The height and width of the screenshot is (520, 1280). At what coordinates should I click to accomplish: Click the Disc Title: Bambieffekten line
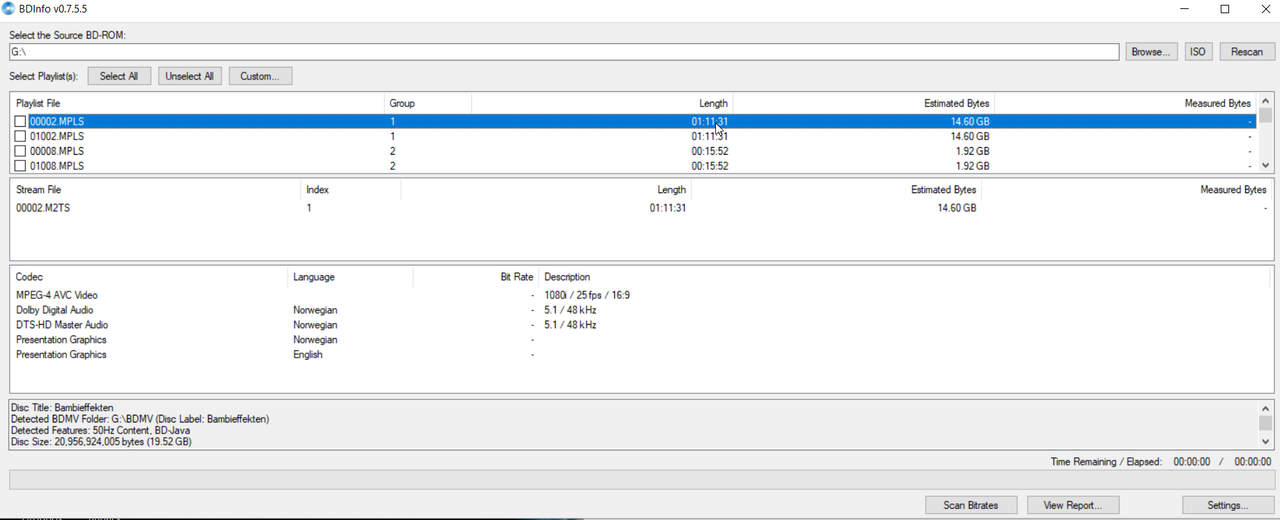(x=62, y=408)
